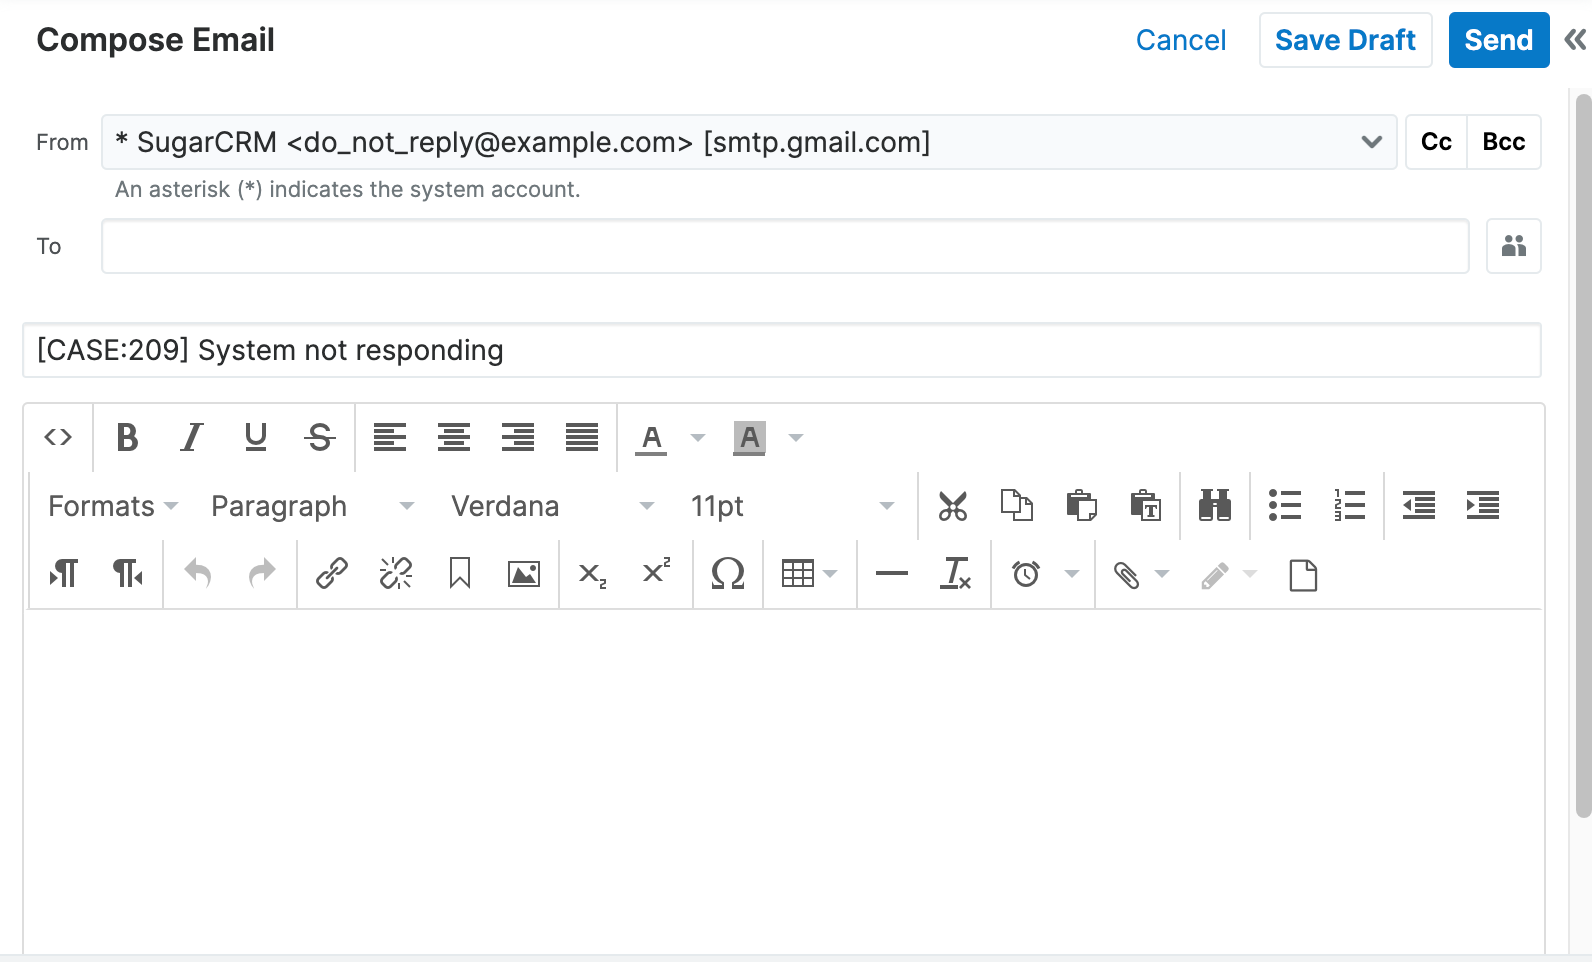Open the paperclip attachment menu

(1141, 574)
